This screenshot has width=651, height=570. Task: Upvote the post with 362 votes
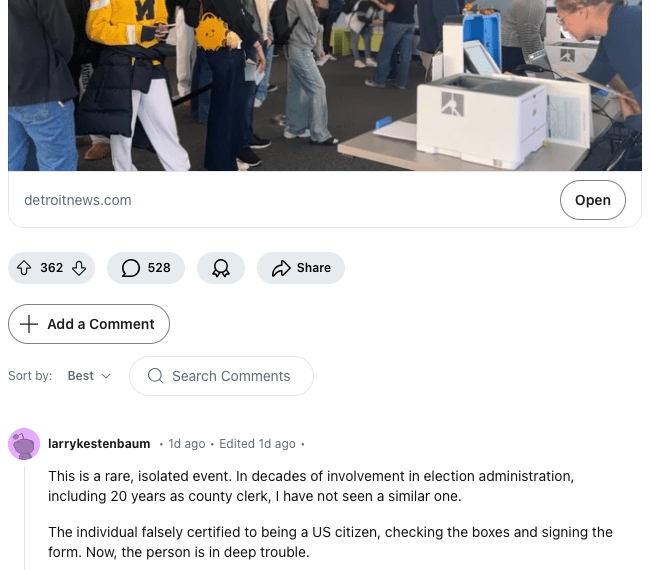pyautogui.click(x=24, y=268)
